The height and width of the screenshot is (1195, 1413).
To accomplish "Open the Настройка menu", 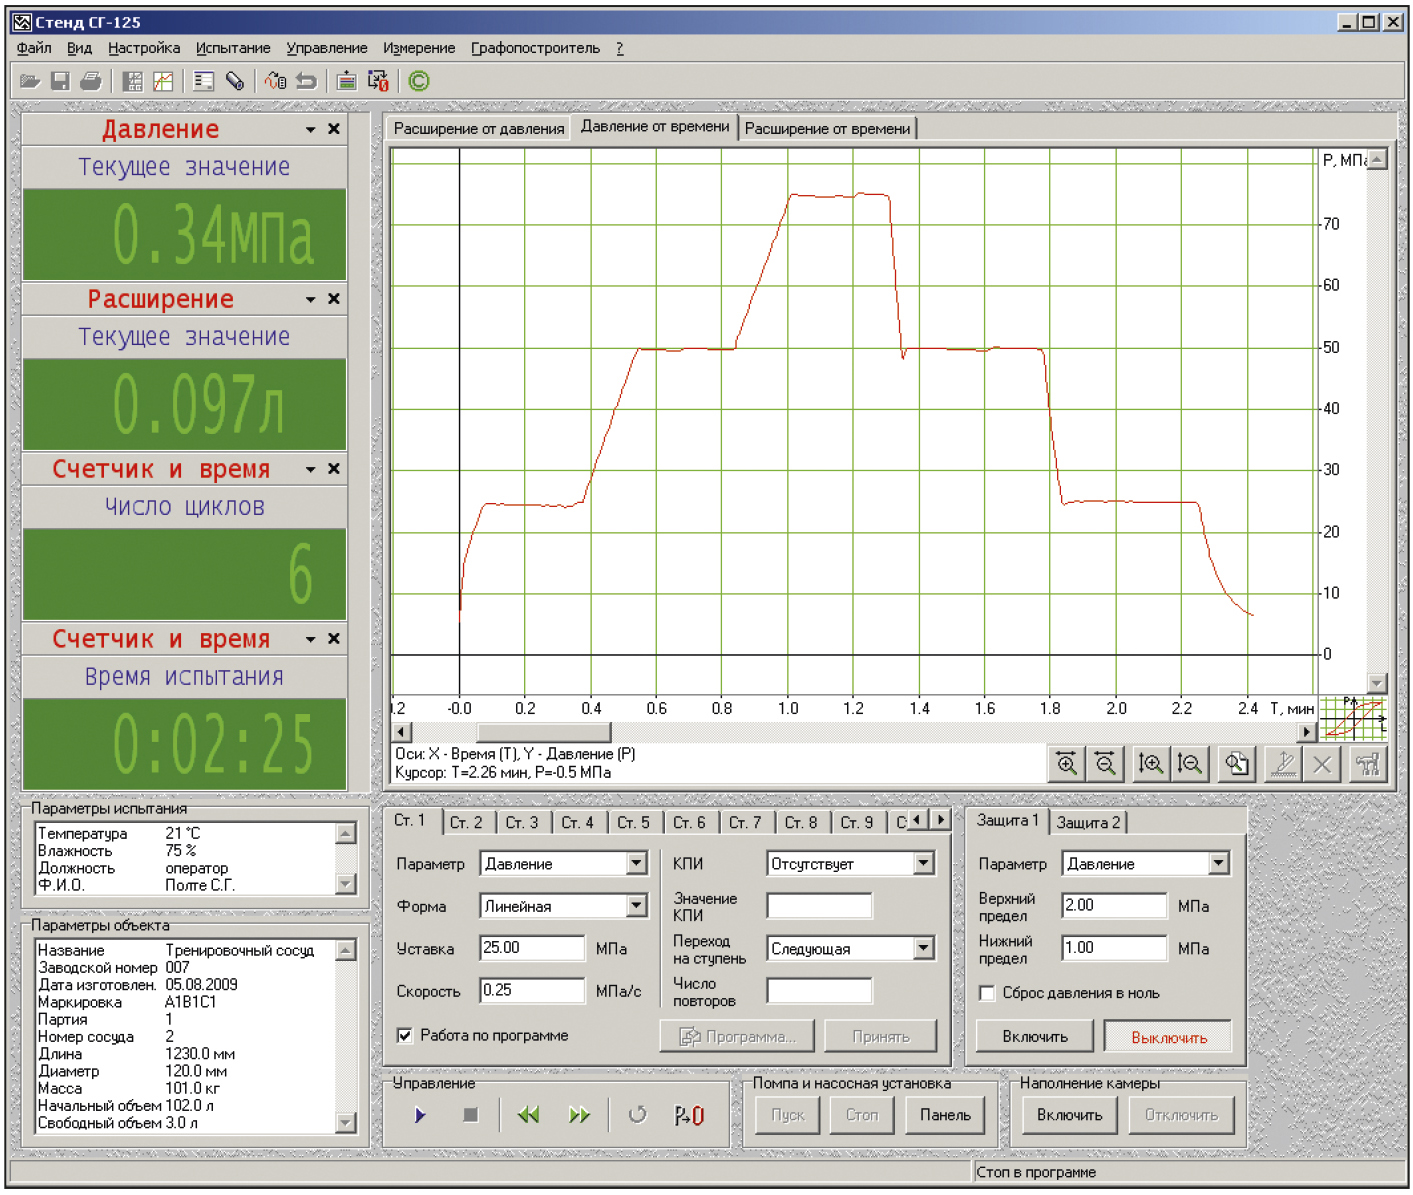I will (x=144, y=48).
